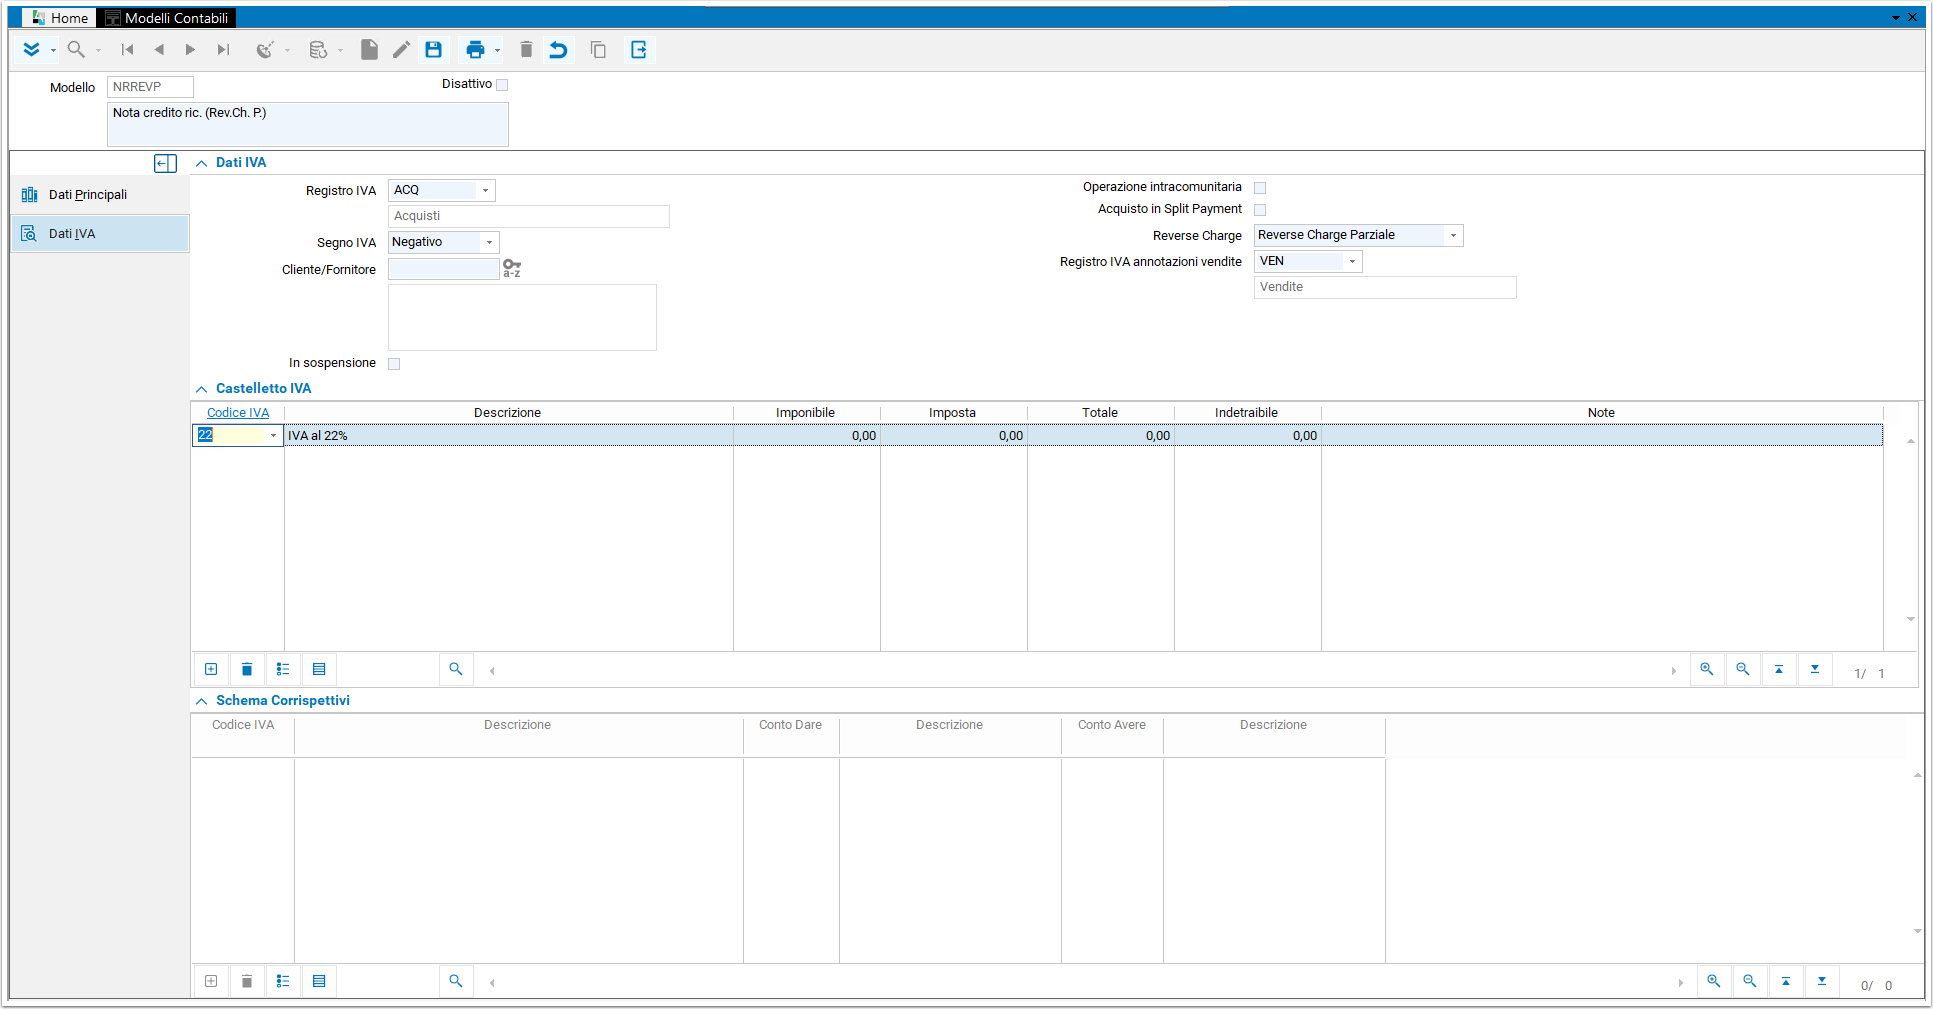Click the Castelletto IVA horizontal scroll left arrow
The height and width of the screenshot is (1009, 1933).
492,671
